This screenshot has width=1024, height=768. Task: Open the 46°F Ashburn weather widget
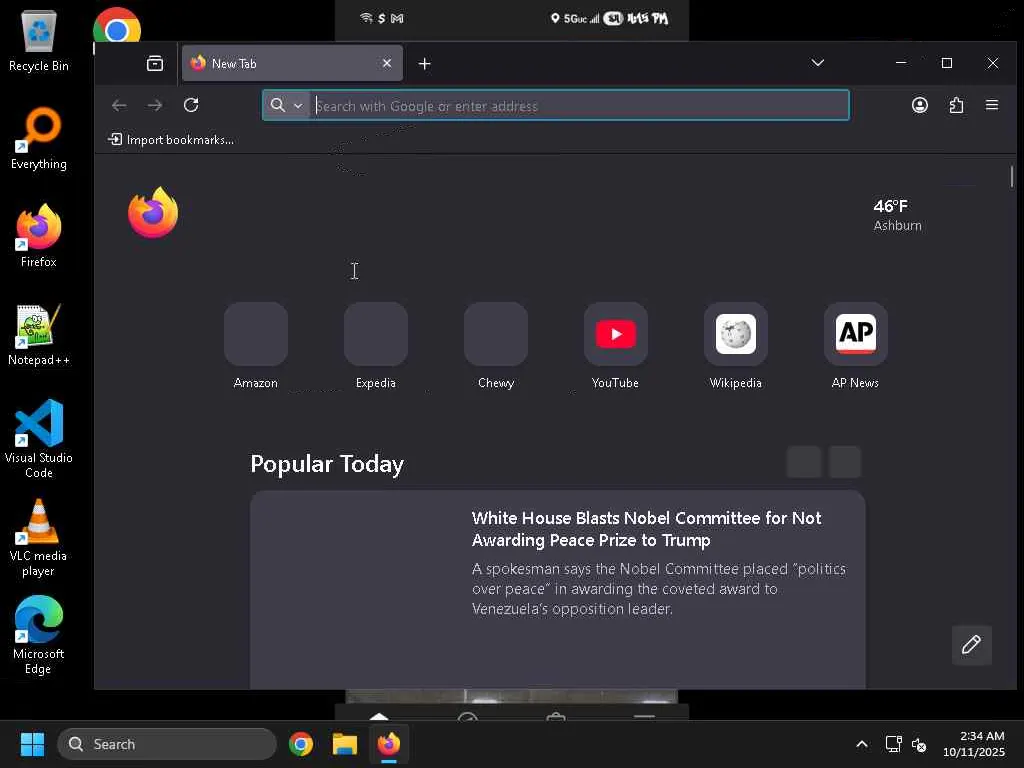tap(897, 215)
